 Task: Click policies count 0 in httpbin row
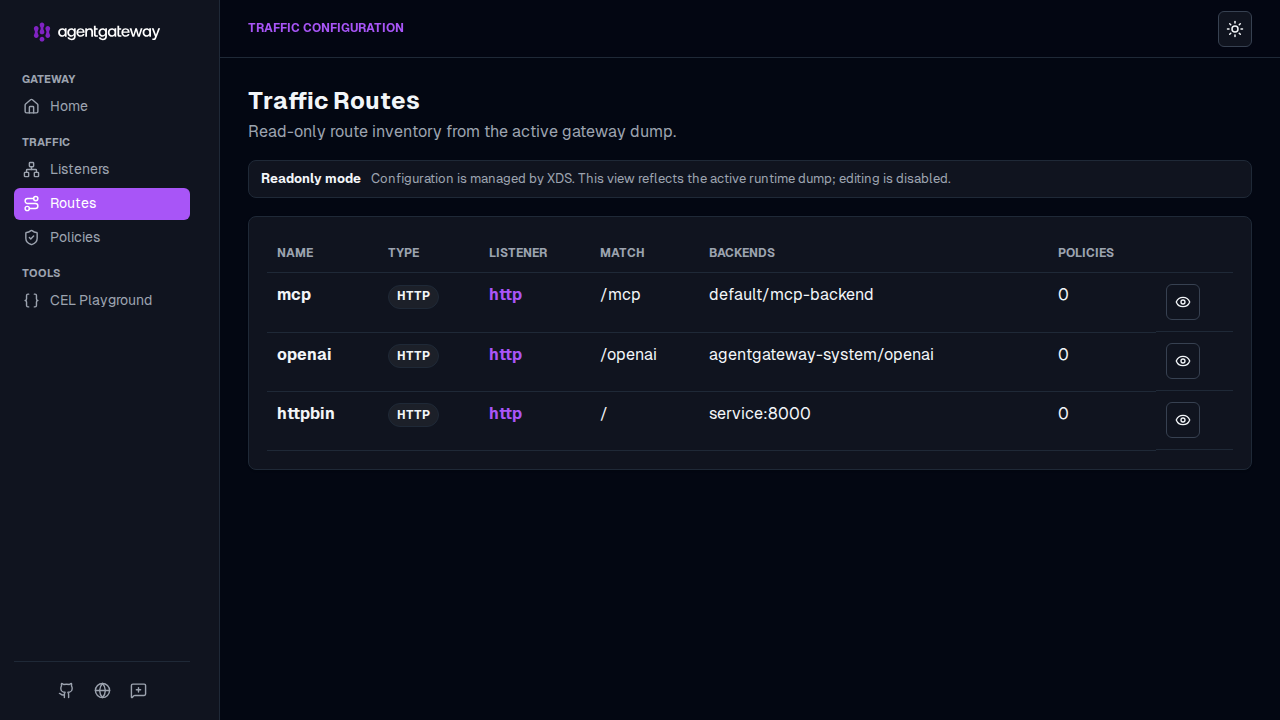point(1063,413)
